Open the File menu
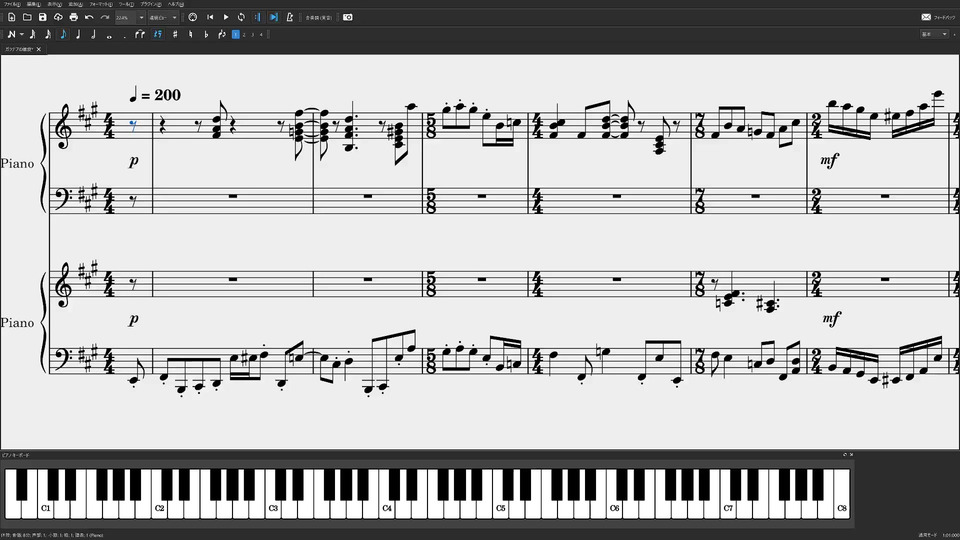 pos(11,4)
